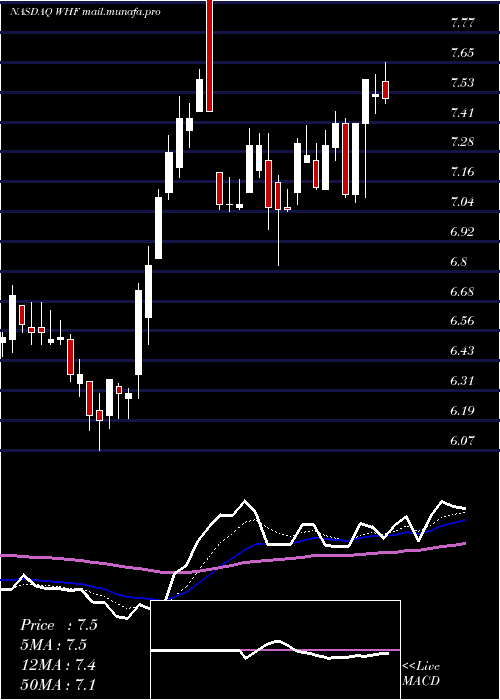Select the tall red candle at chart top
This screenshot has width=500, height=700.
209,56
